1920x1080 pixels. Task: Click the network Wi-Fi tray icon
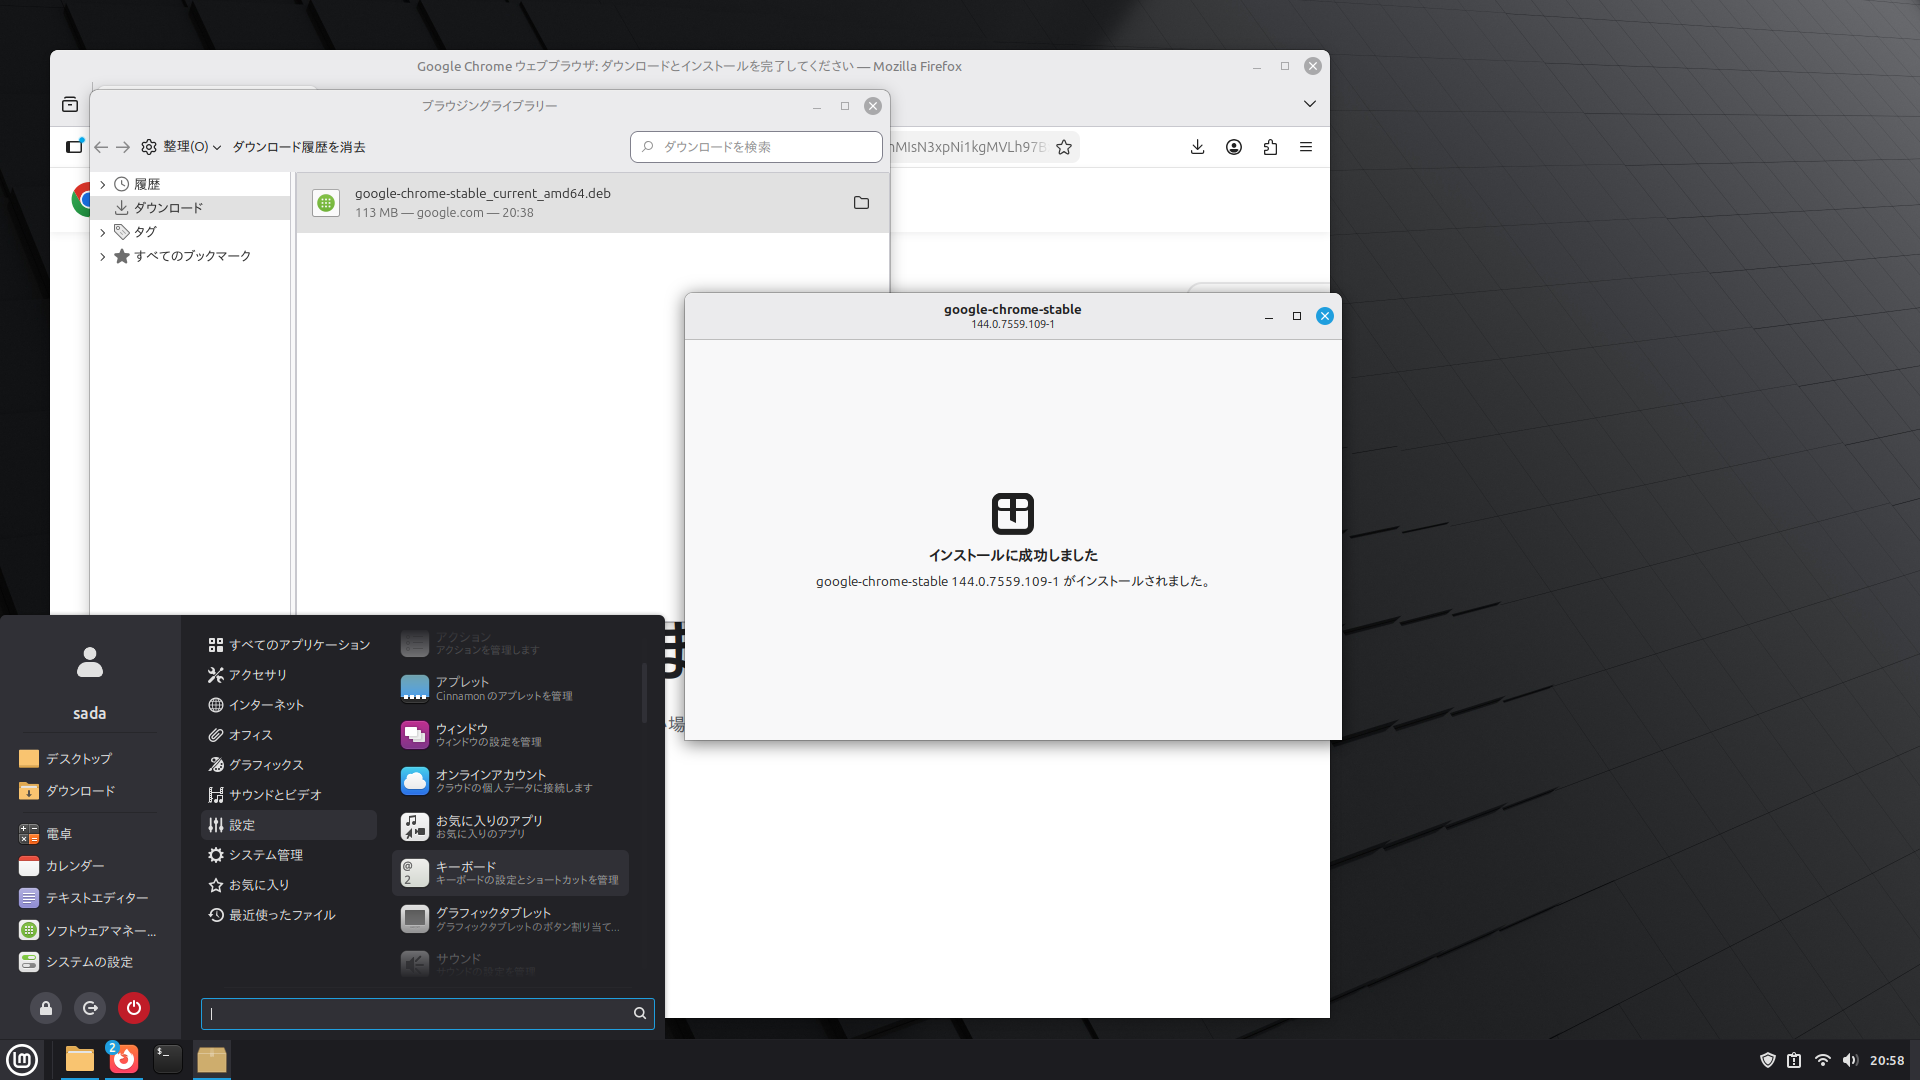[1822, 1060]
